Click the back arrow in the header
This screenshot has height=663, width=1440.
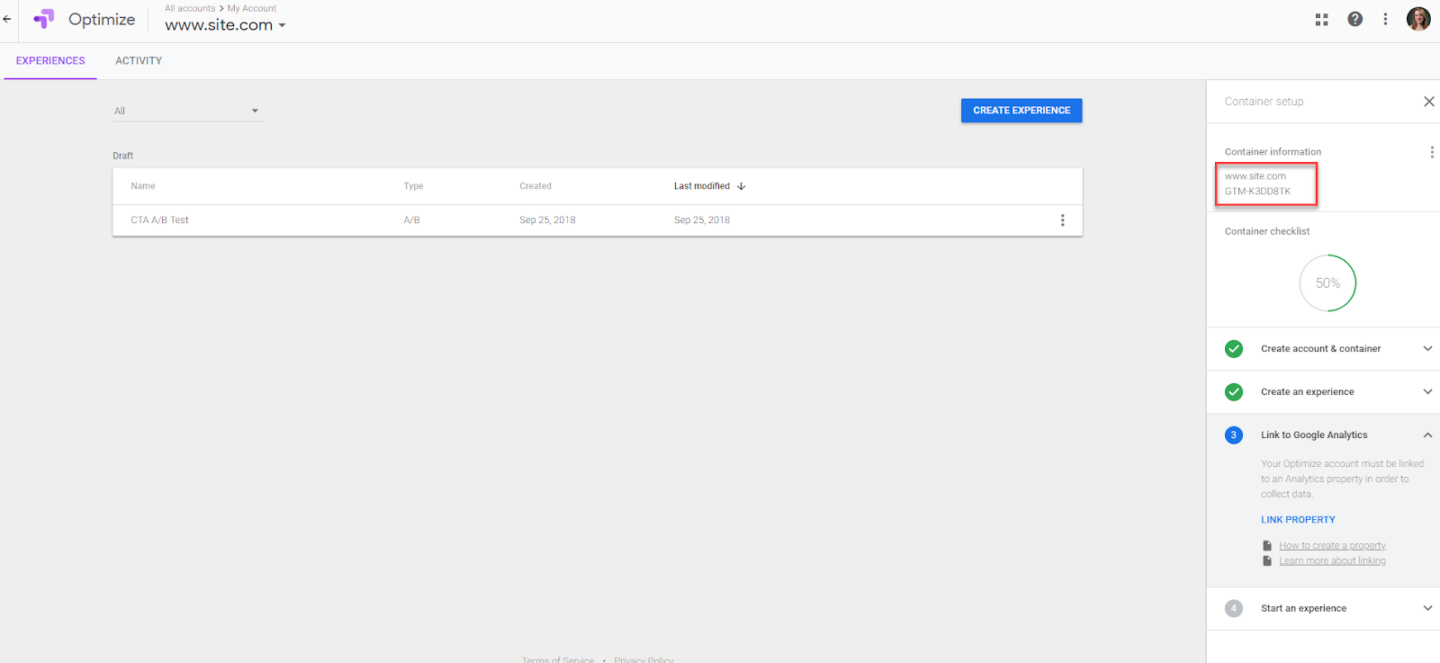(7, 19)
